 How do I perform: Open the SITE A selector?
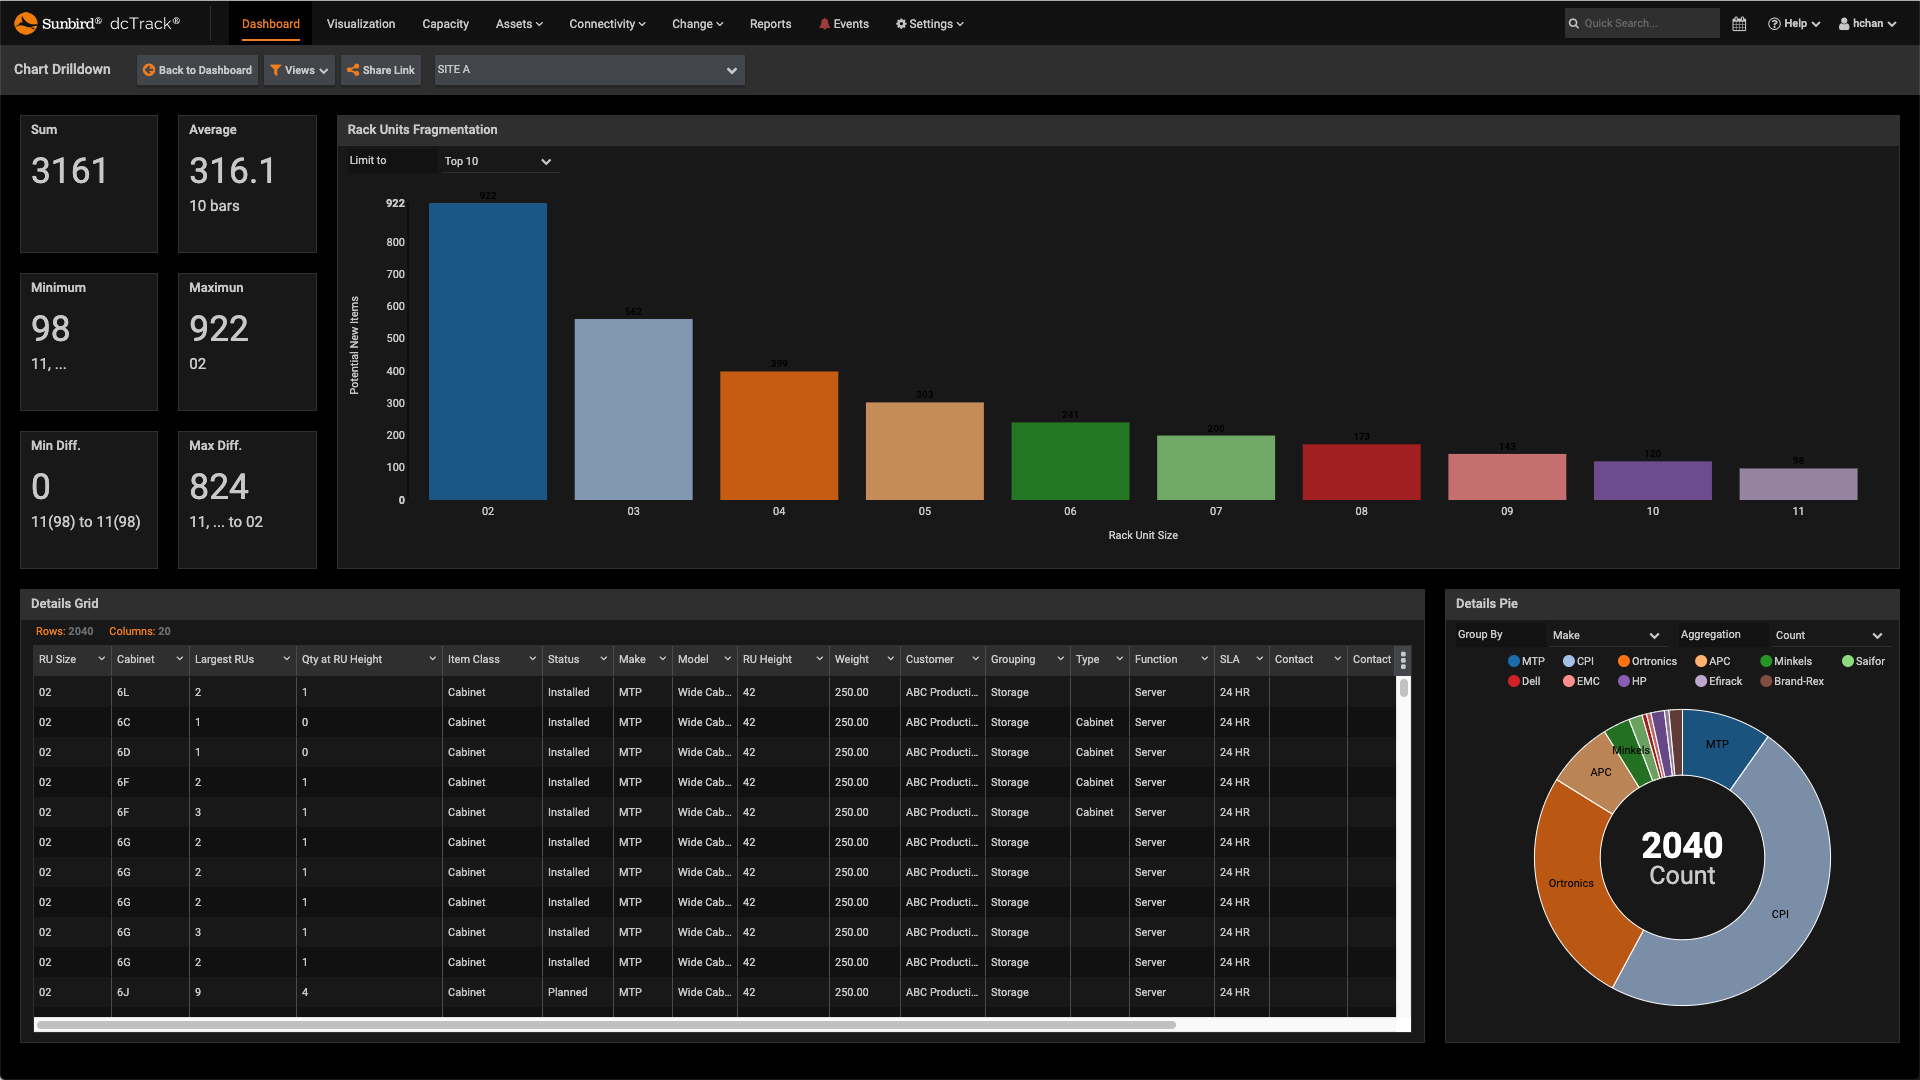click(x=588, y=69)
